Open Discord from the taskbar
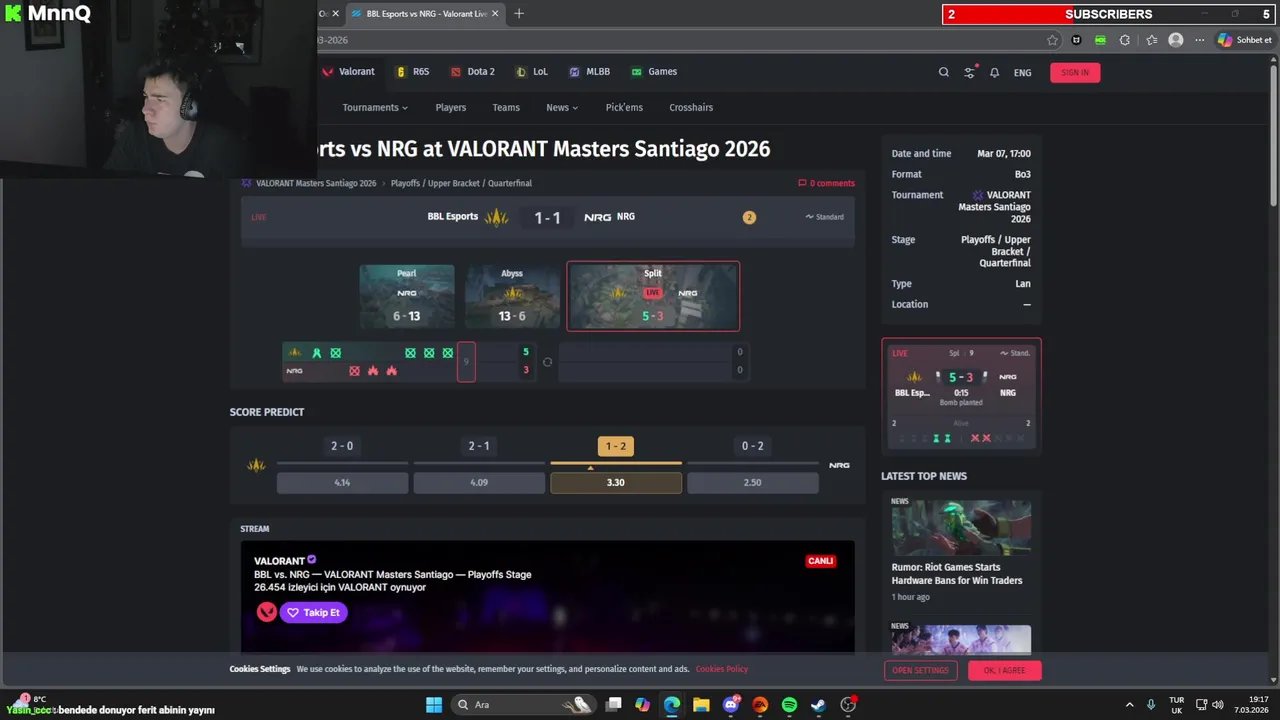 (x=731, y=705)
